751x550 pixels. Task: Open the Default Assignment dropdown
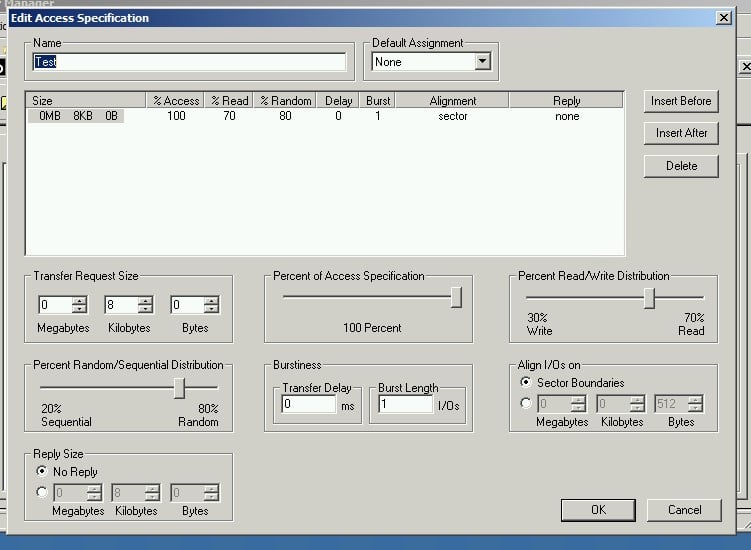point(483,62)
